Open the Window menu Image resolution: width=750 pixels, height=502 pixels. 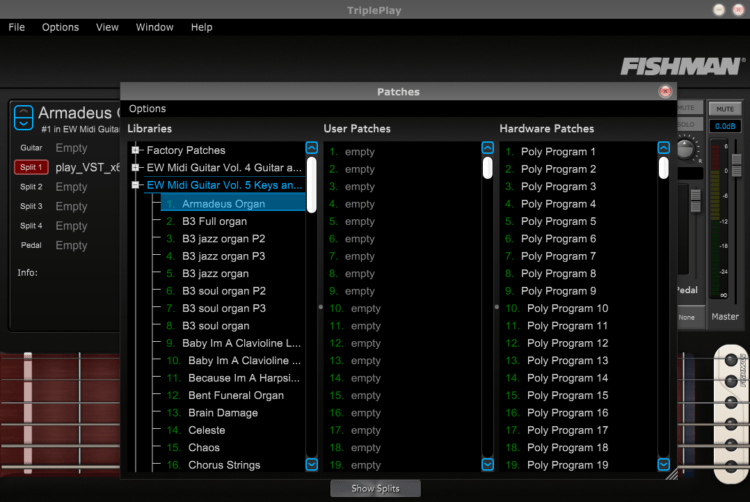tap(154, 27)
